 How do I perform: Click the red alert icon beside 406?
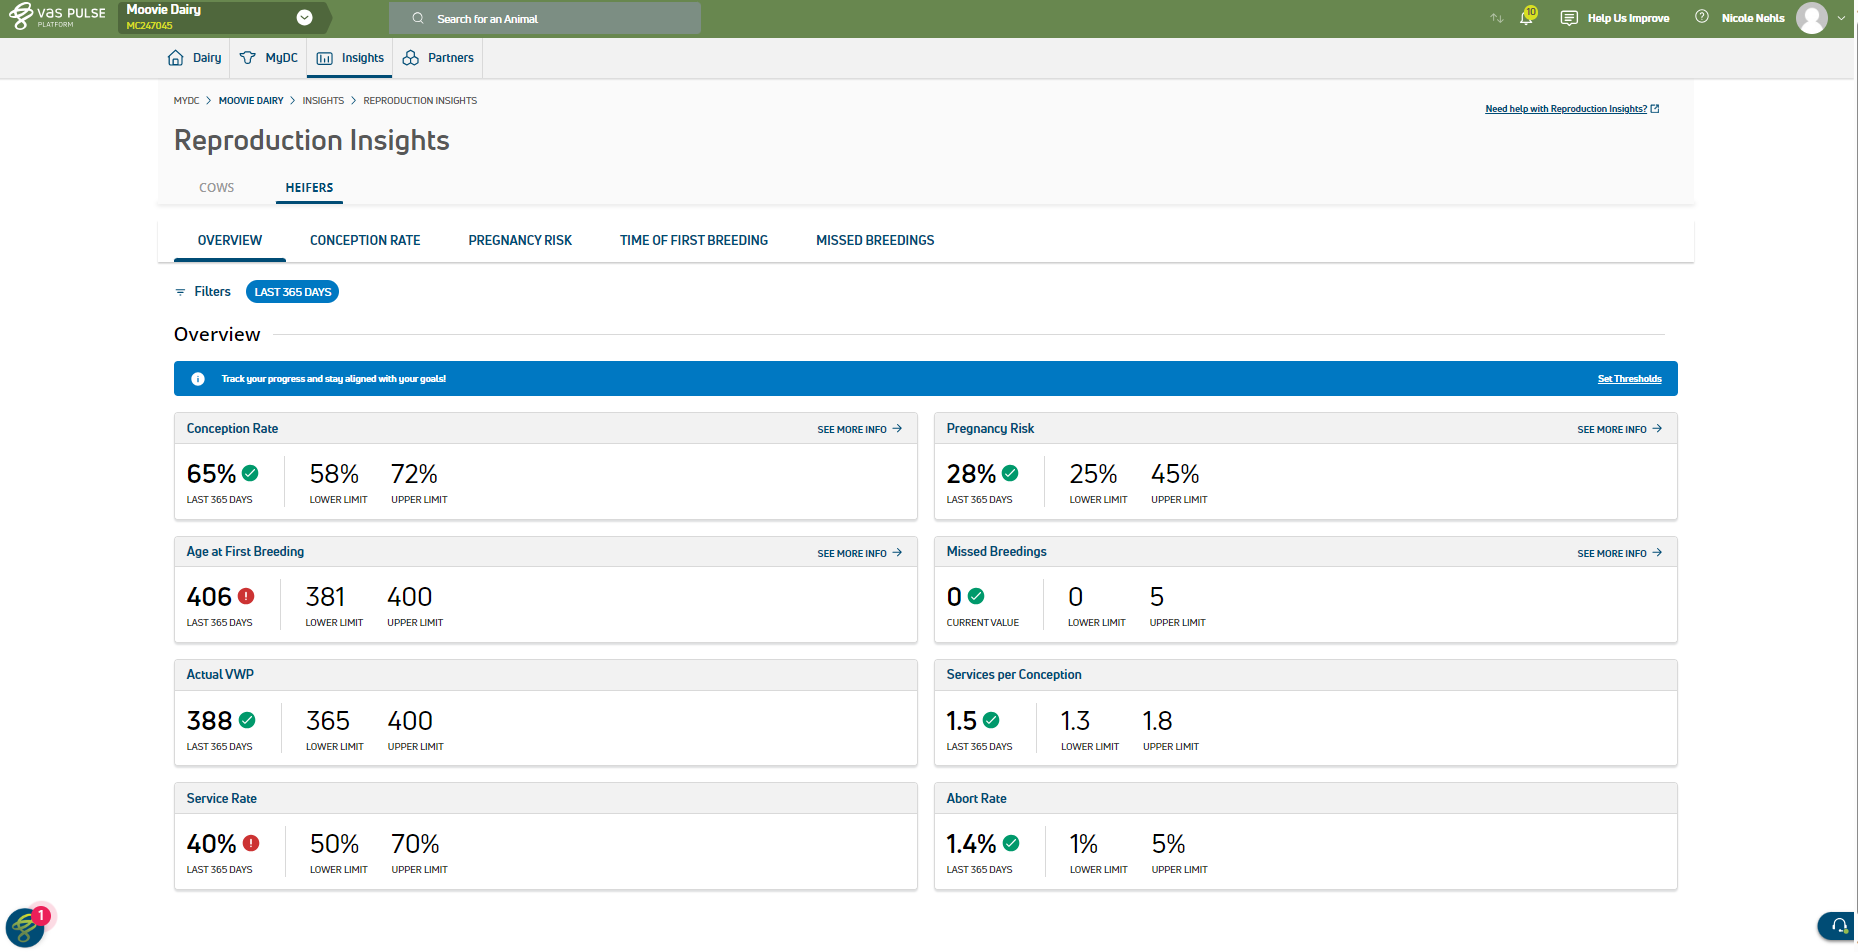point(246,597)
